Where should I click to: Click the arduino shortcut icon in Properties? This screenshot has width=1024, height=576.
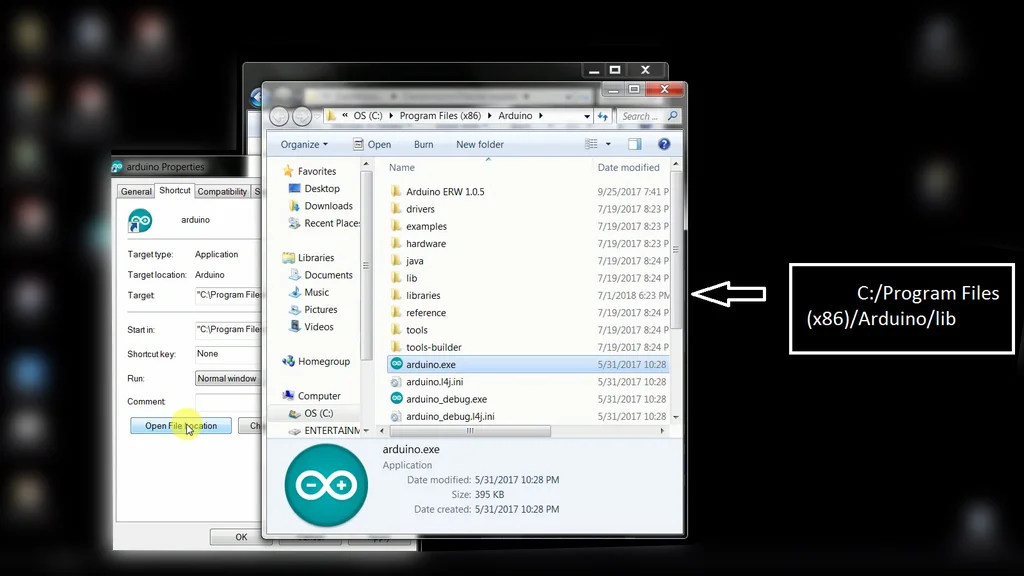point(140,221)
